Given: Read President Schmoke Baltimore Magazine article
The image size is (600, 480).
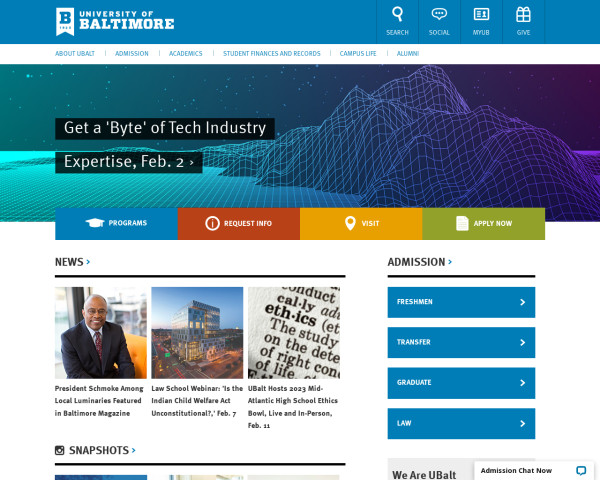Looking at the screenshot, I should click(99, 401).
